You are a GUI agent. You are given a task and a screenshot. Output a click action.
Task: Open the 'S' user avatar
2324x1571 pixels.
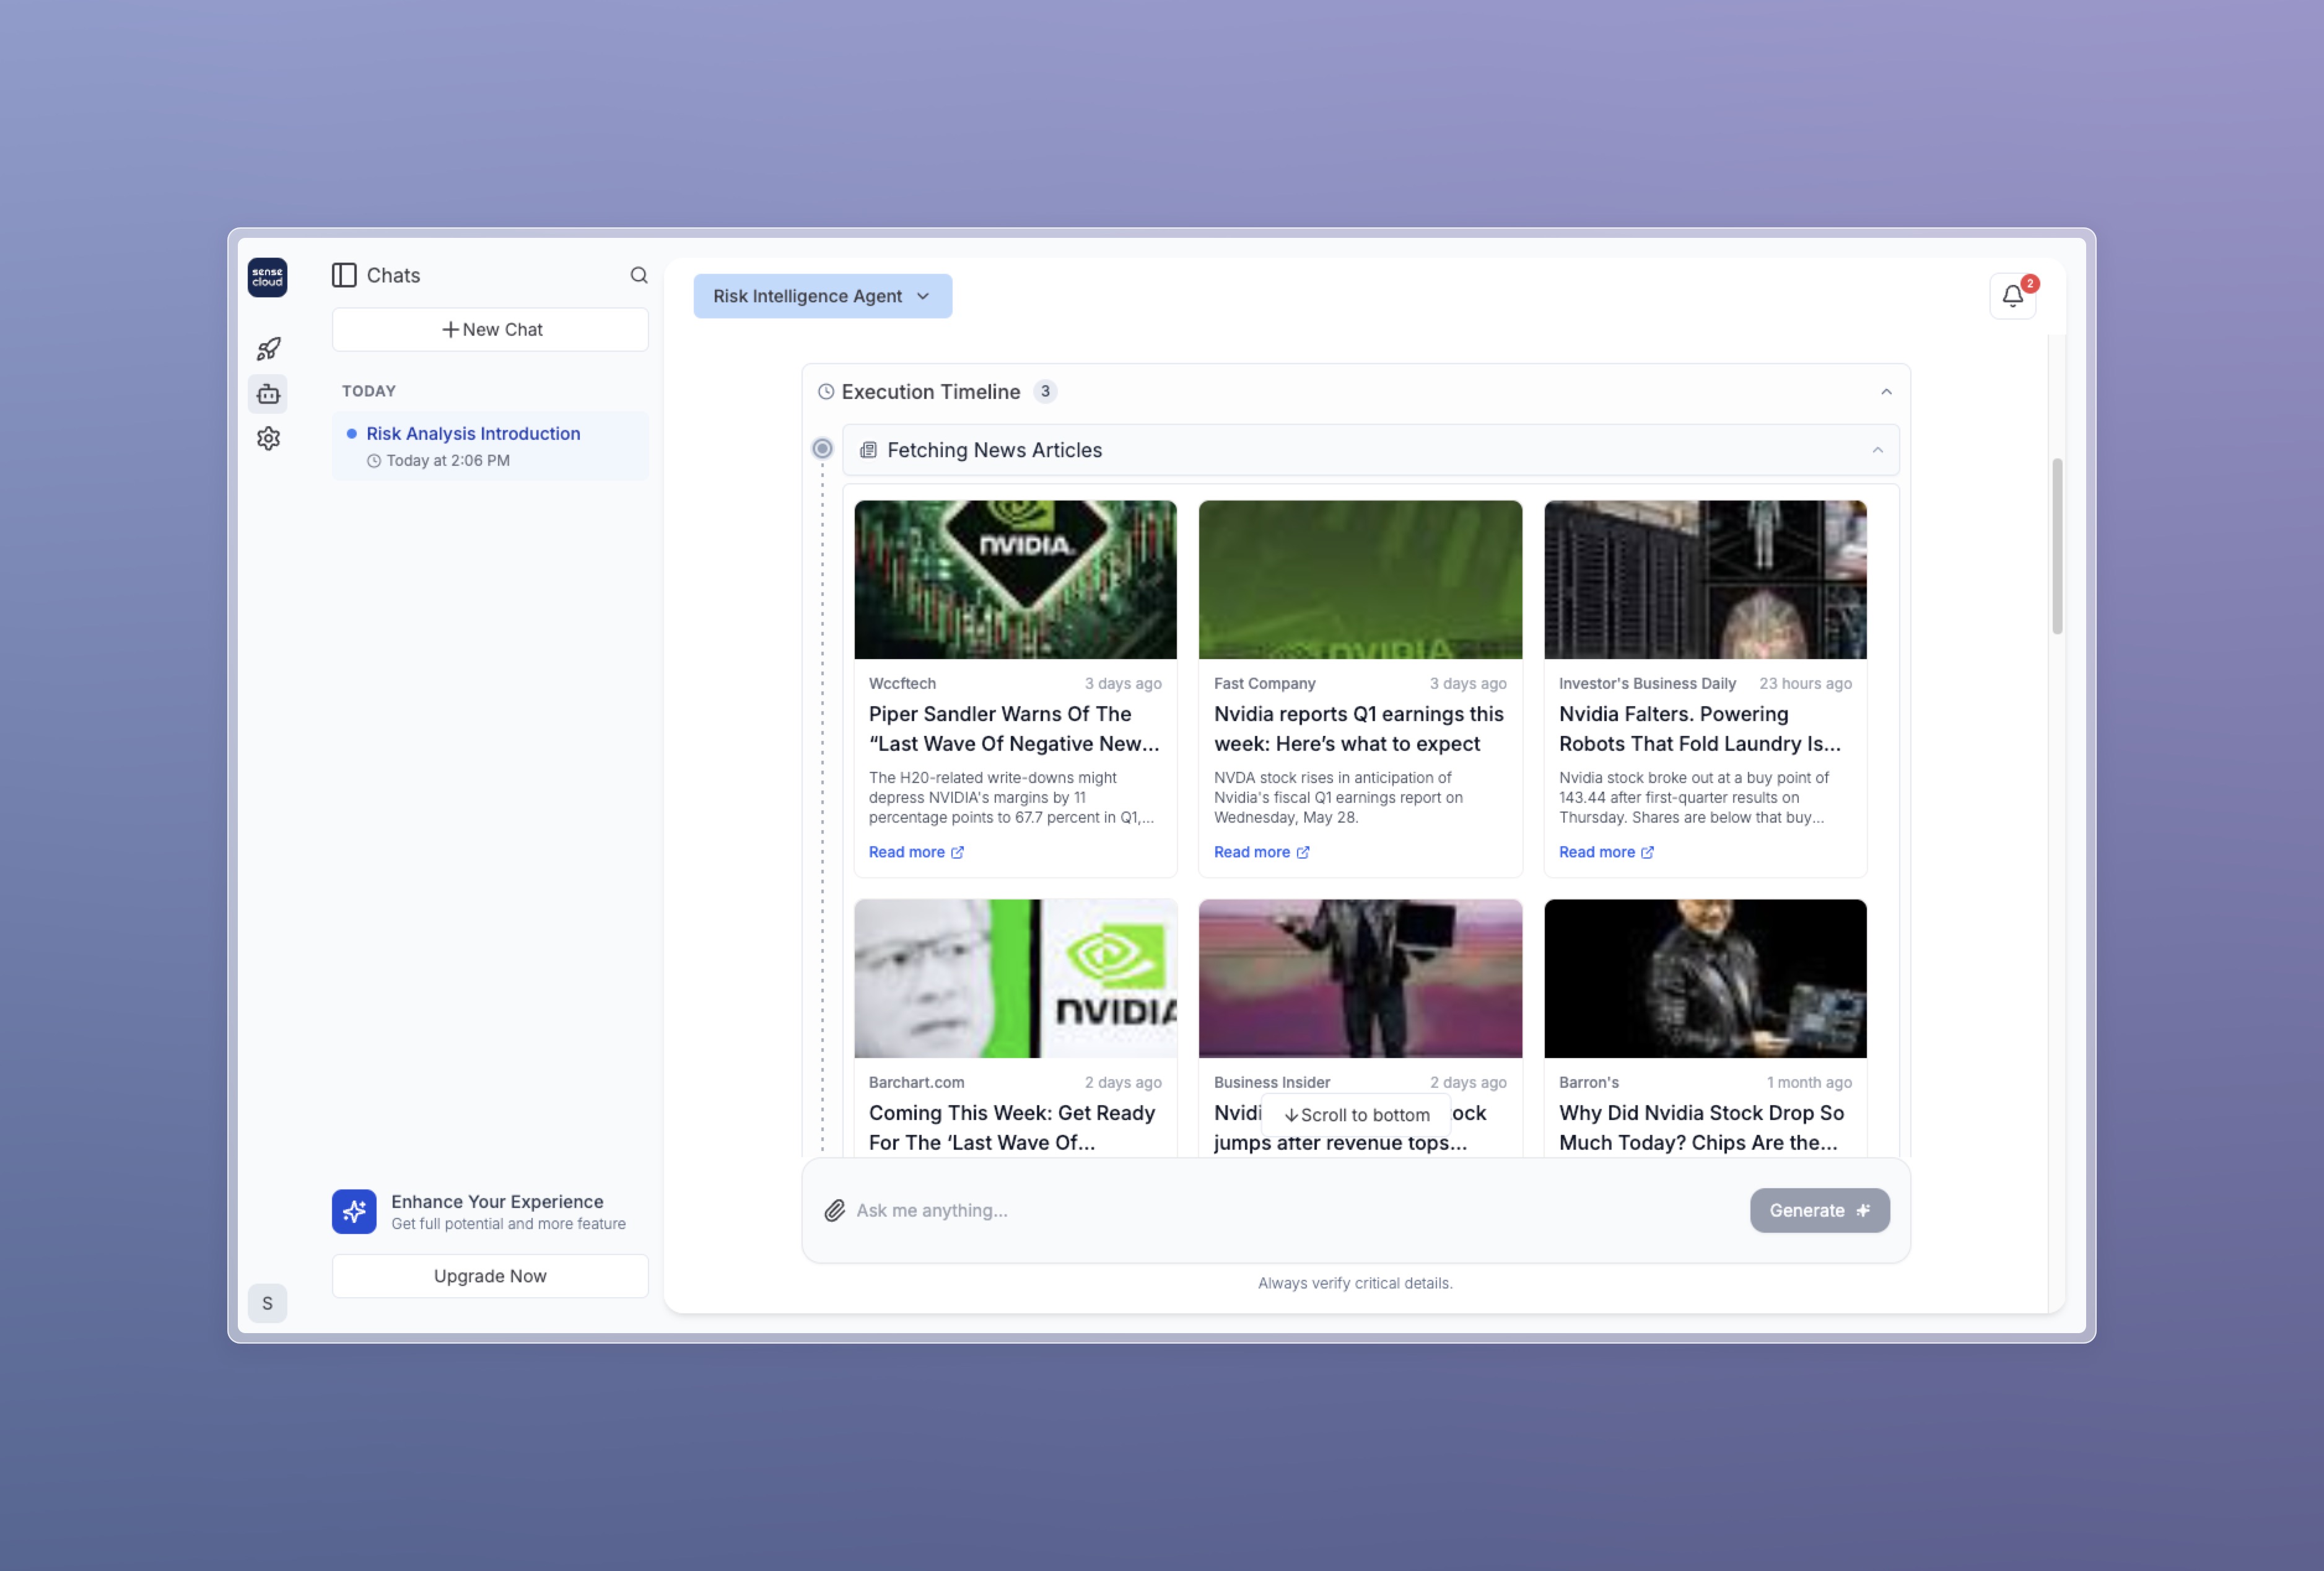click(x=267, y=1302)
